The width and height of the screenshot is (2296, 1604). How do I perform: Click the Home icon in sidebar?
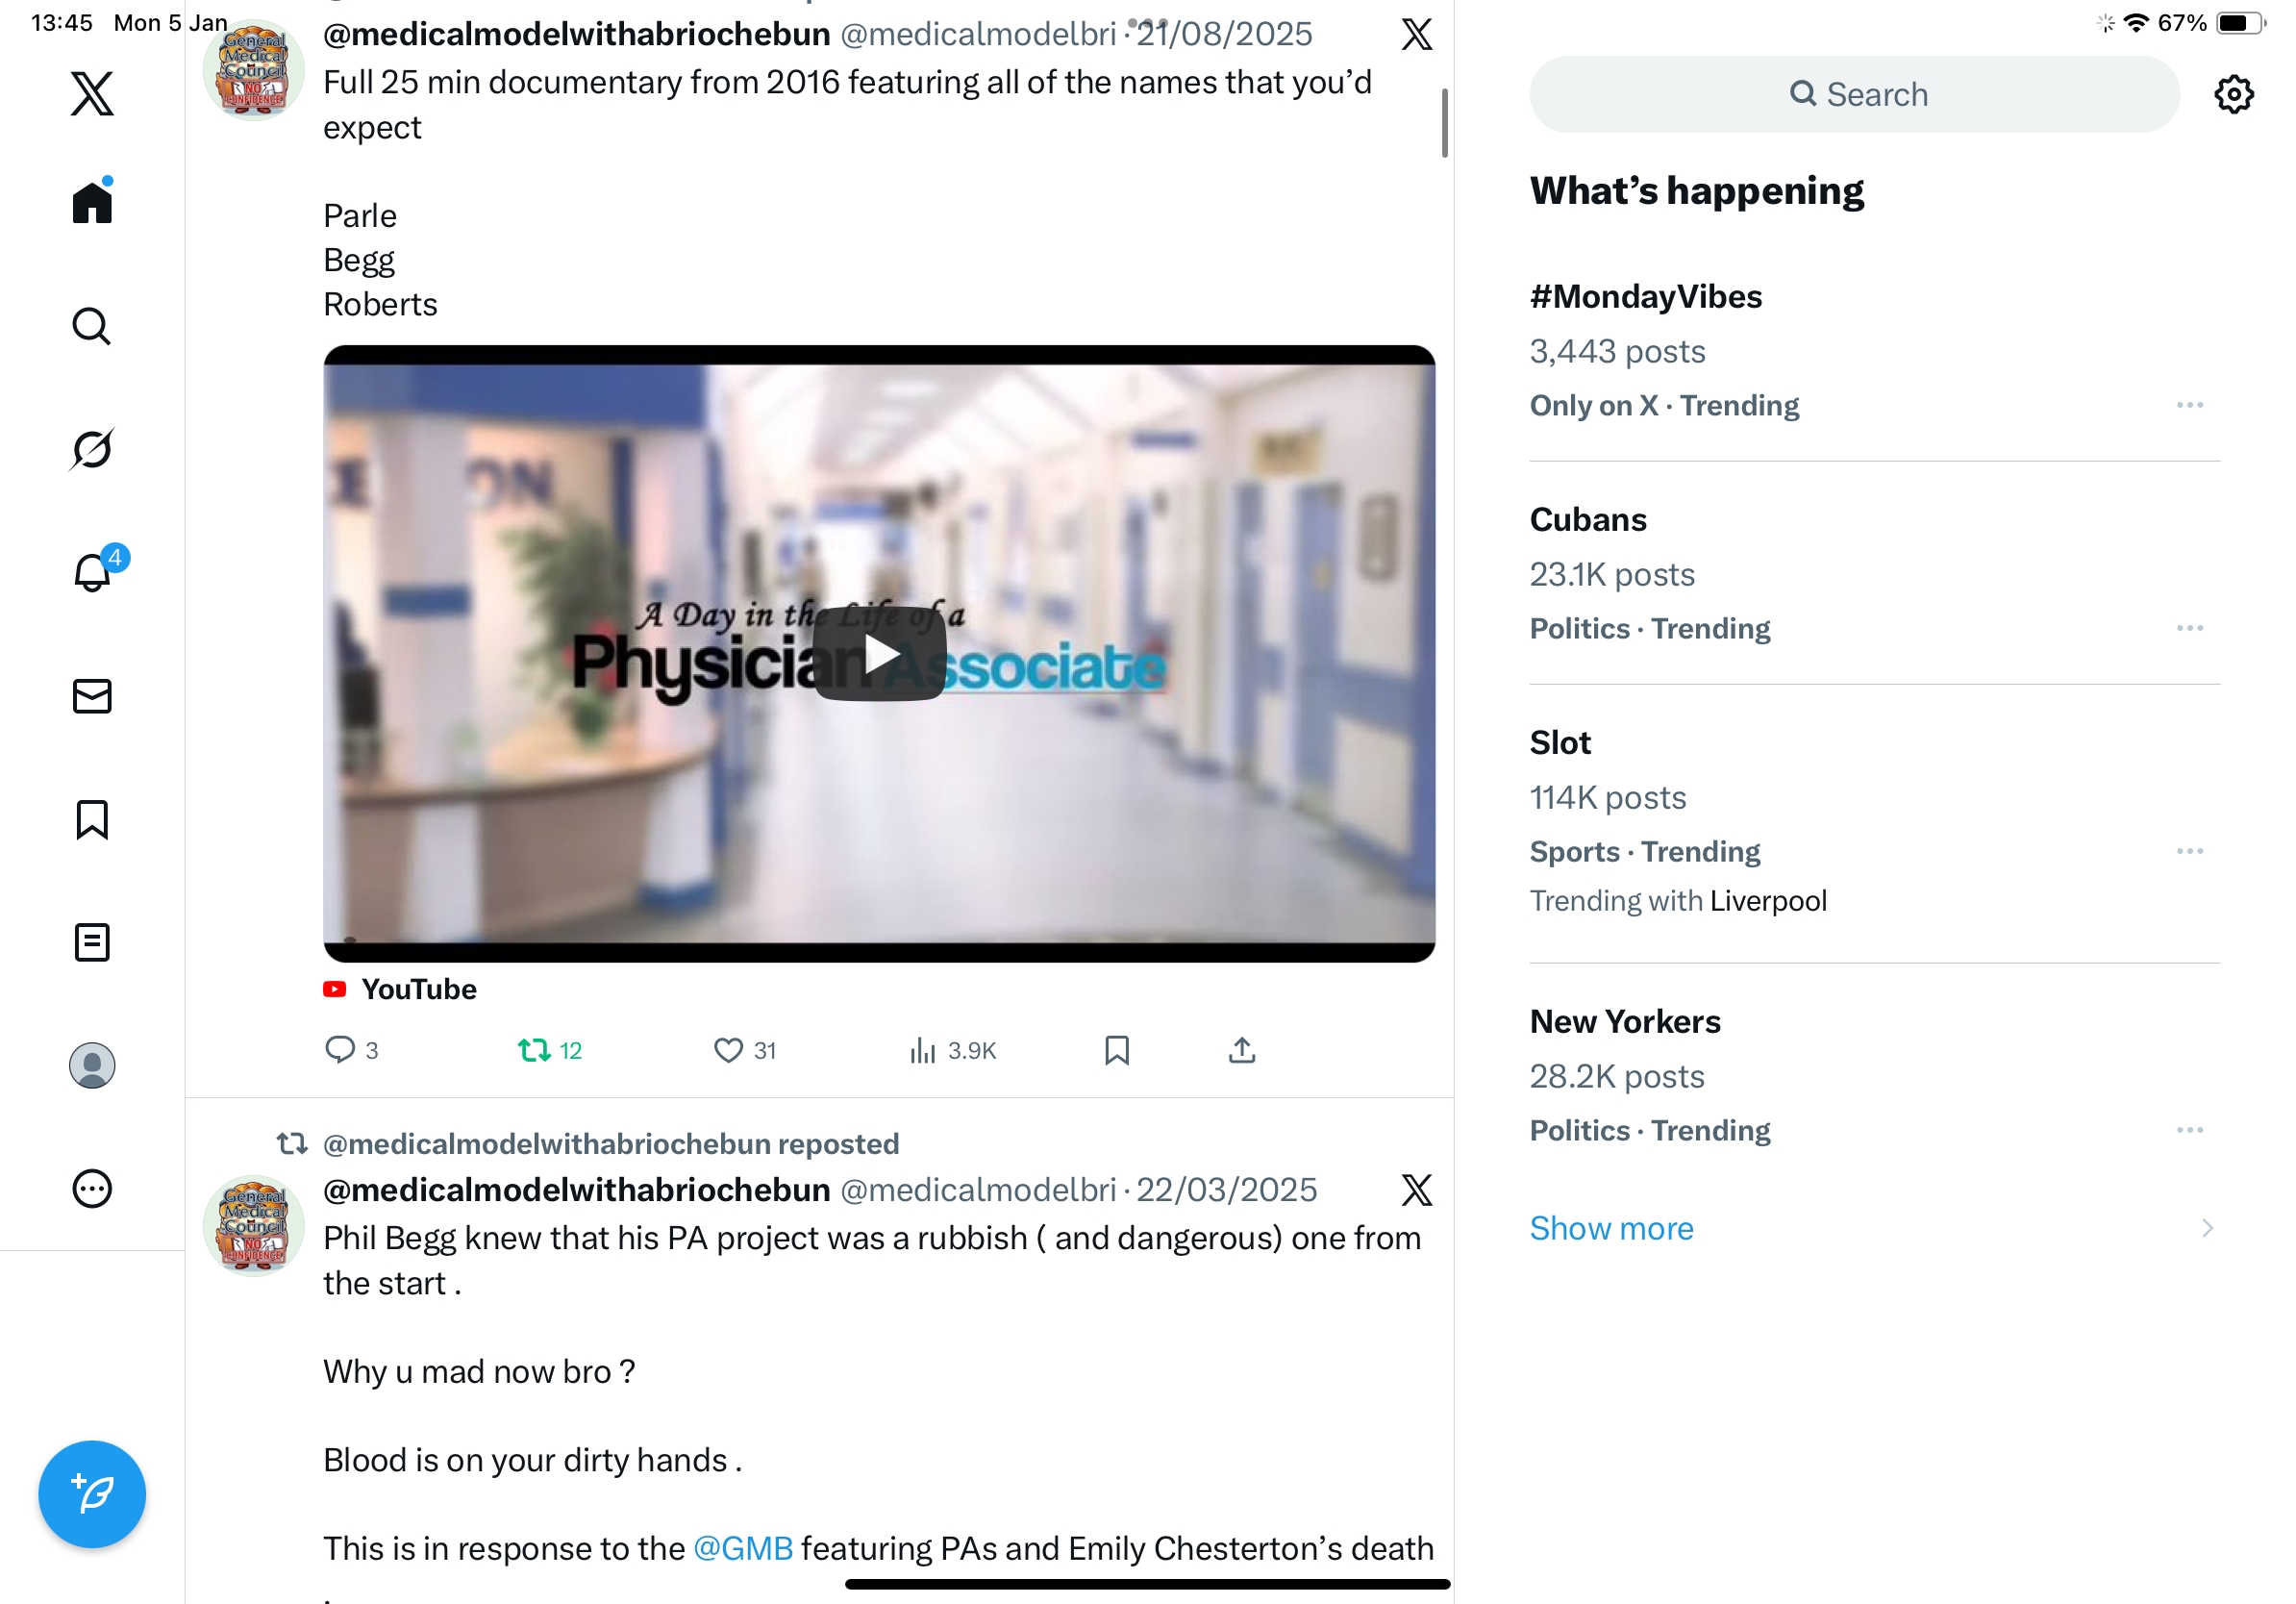[x=92, y=203]
